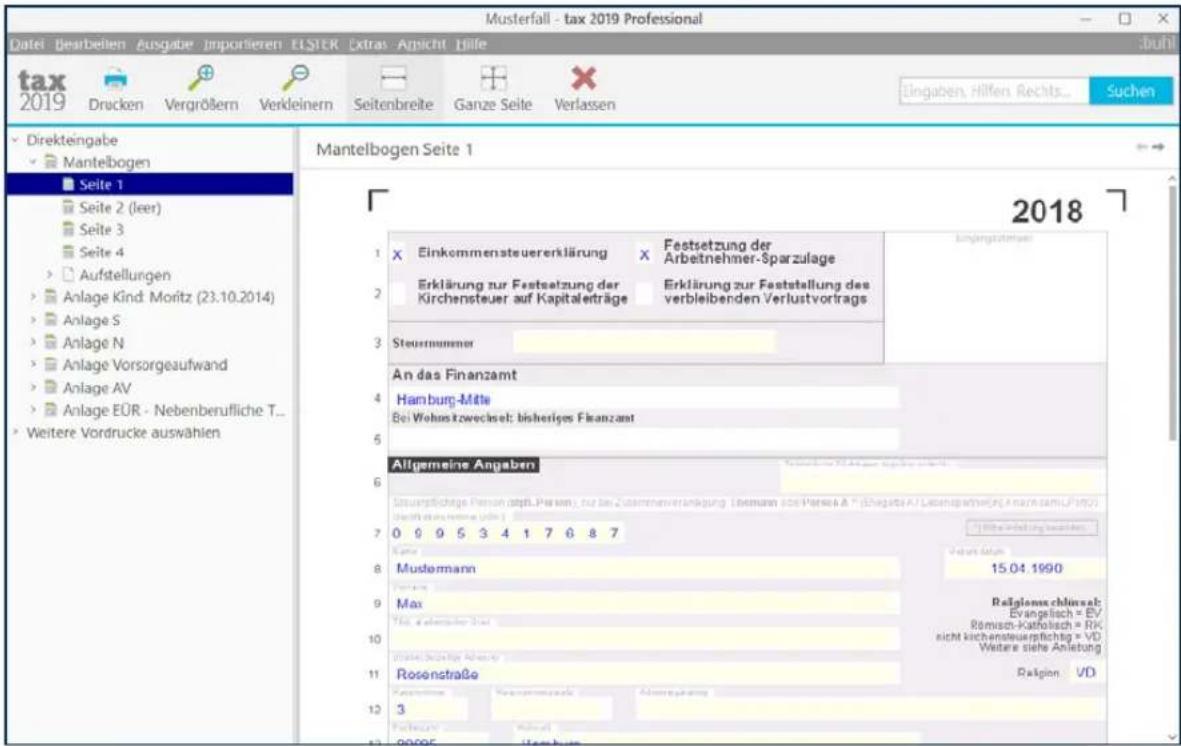
Task: Expand the Anlage AV node
Action: click(33, 387)
